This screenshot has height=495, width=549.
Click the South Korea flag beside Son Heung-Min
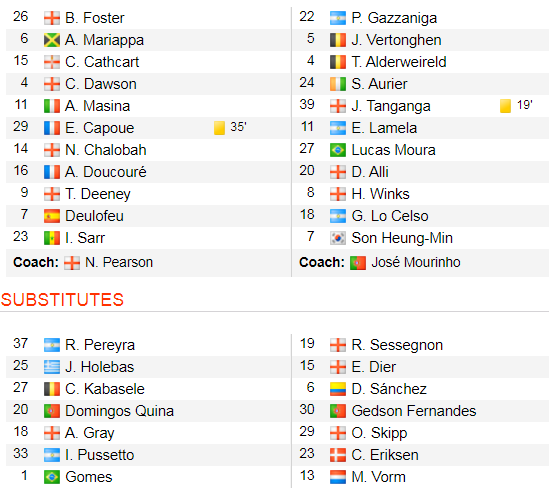click(338, 238)
